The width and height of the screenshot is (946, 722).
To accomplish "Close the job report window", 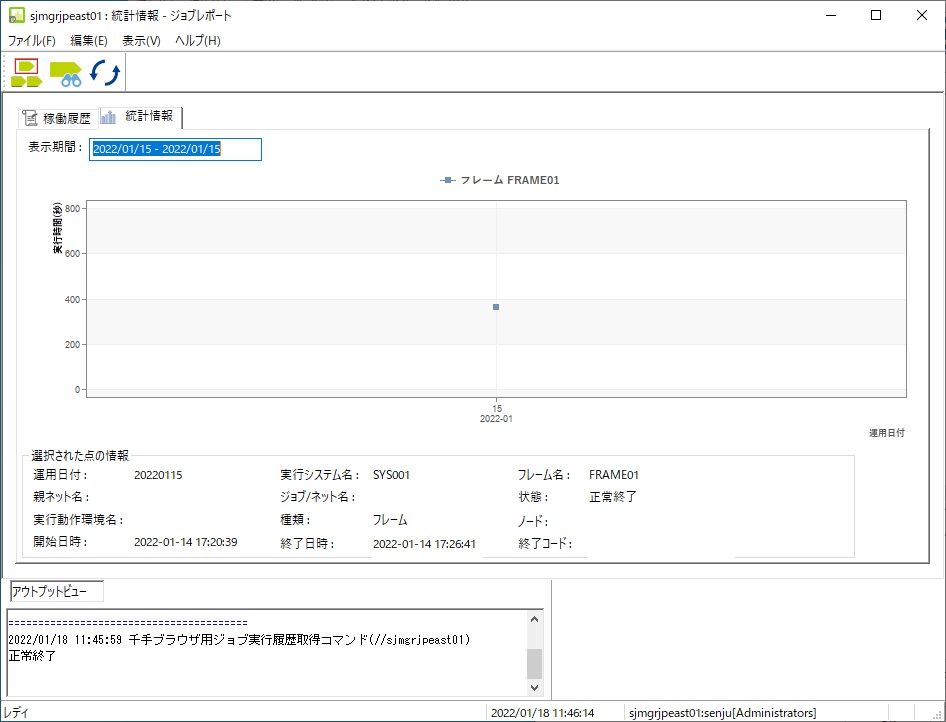I will click(x=922, y=16).
